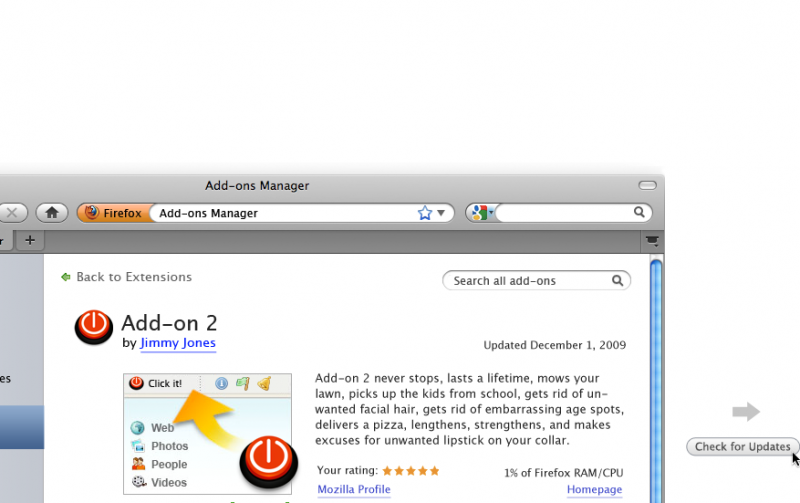Image resolution: width=800 pixels, height=503 pixels.
Task: Open the list all tabs dropdown
Action: pyautogui.click(x=652, y=240)
